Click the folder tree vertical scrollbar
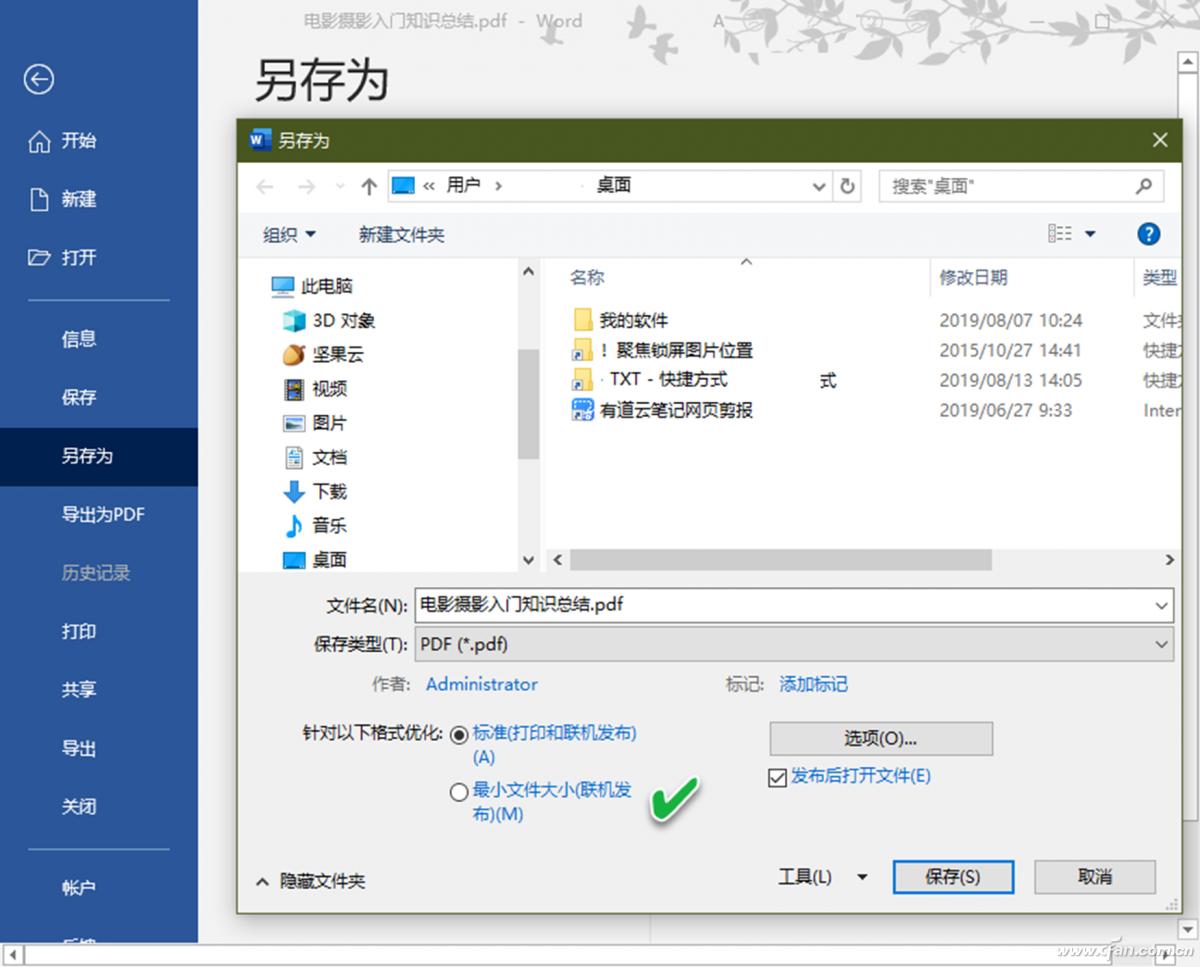 (x=528, y=405)
